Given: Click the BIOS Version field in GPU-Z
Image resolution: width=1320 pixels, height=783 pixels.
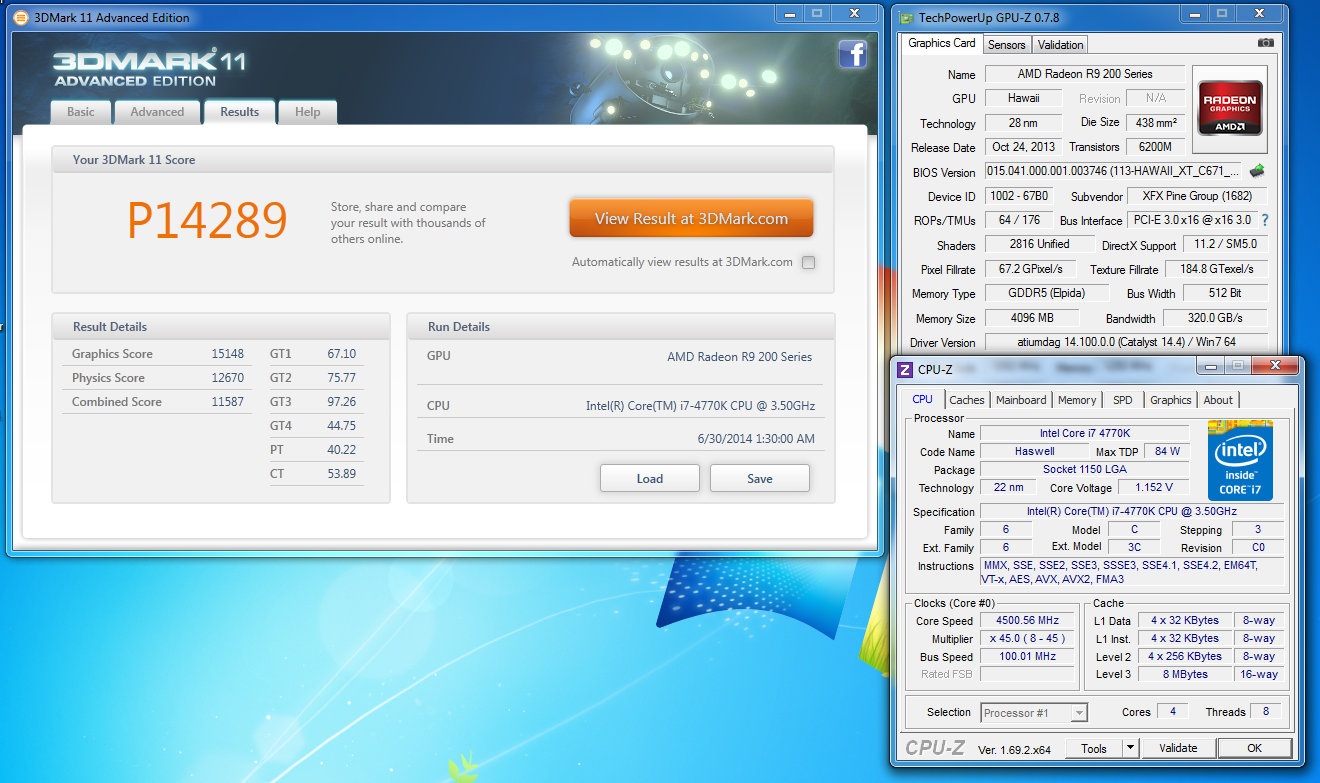Looking at the screenshot, I should tap(1114, 171).
